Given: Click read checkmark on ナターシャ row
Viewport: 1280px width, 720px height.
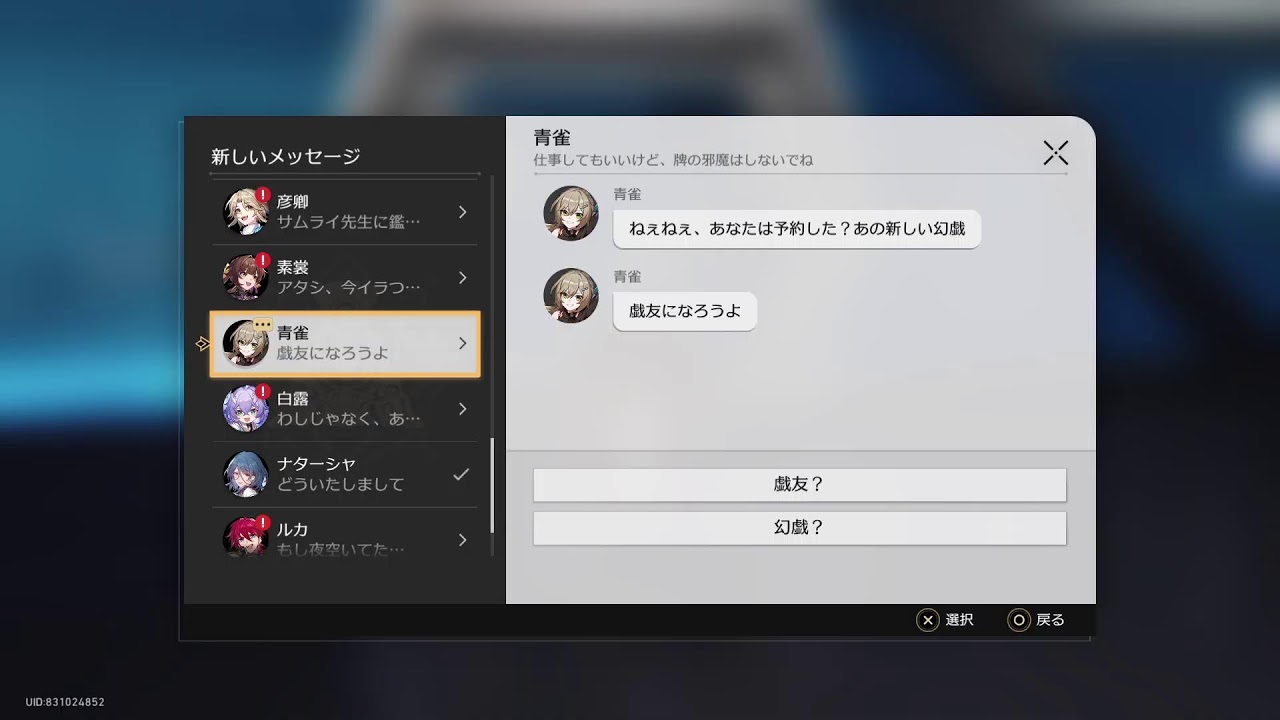Looking at the screenshot, I should point(461,474).
